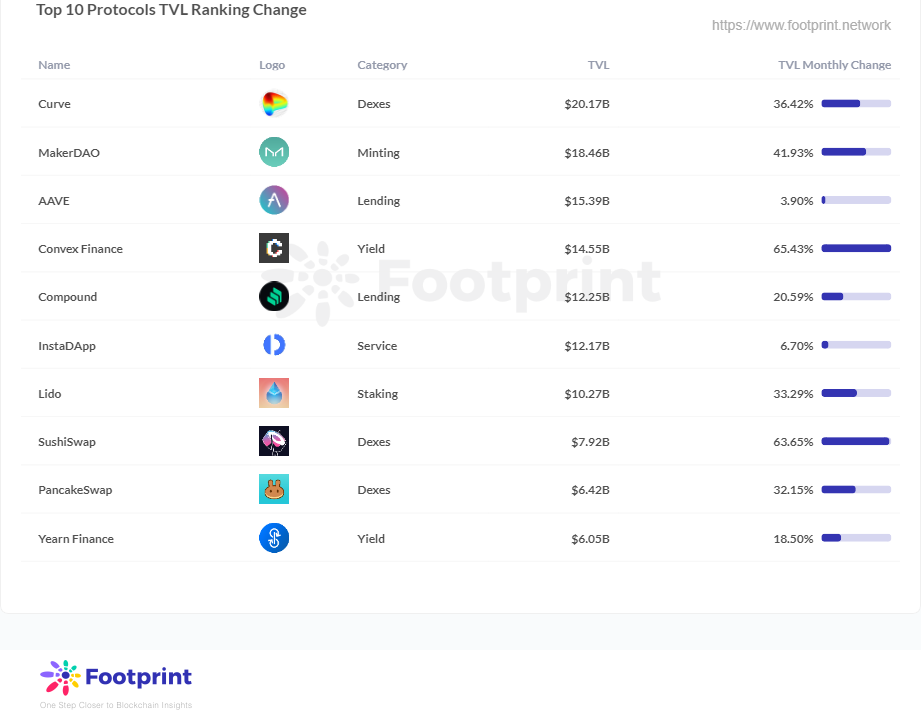Click Convex Finance monthly change bar
The image size is (921, 720).
point(856,248)
